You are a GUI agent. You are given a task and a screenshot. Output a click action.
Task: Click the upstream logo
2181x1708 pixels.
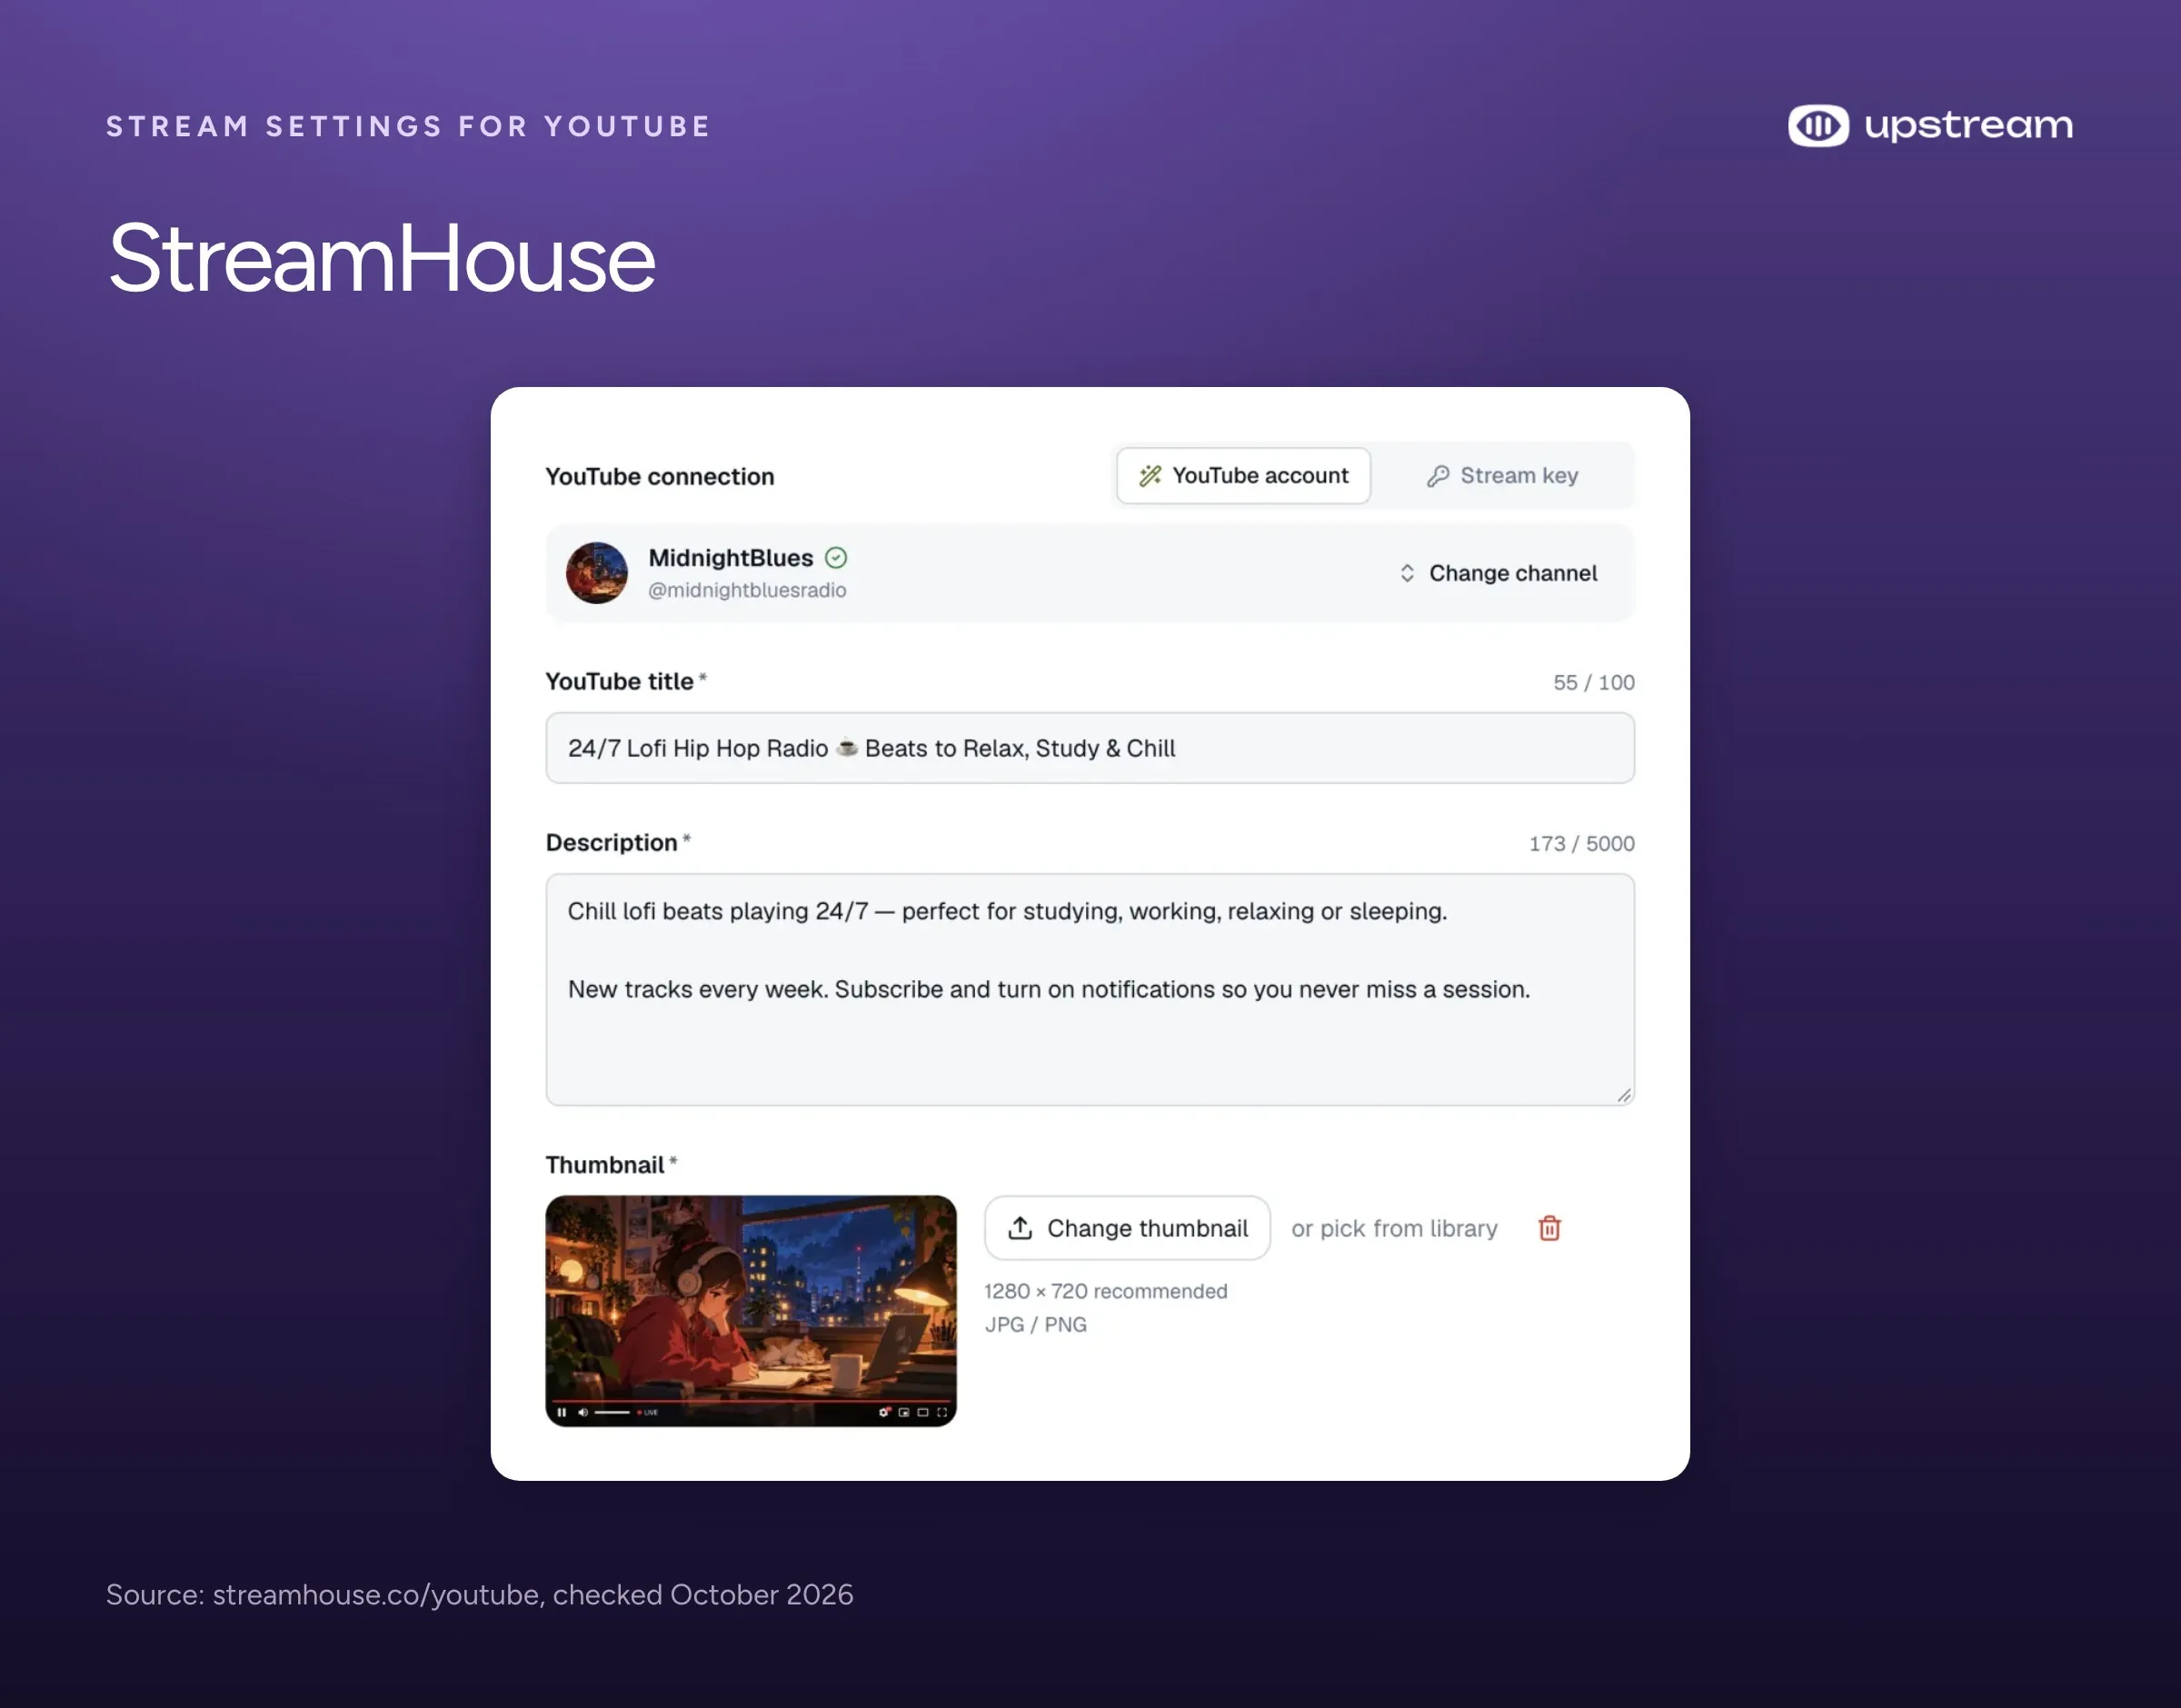[x=1930, y=126]
